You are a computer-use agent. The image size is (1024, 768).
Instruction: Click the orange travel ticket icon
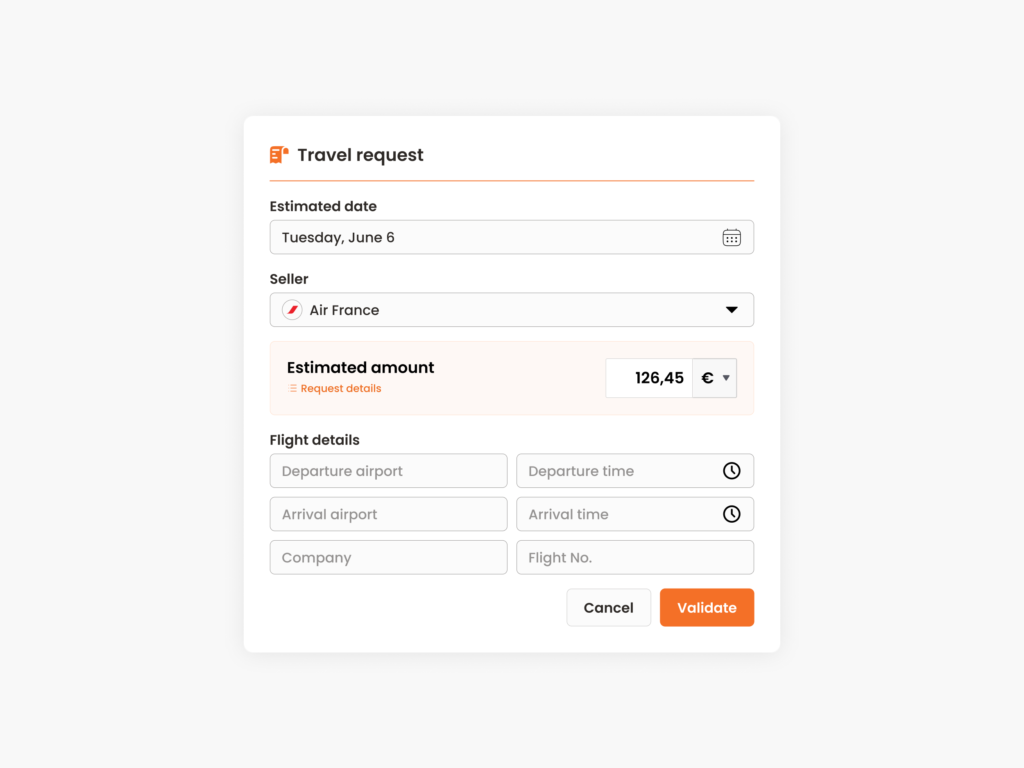click(278, 154)
